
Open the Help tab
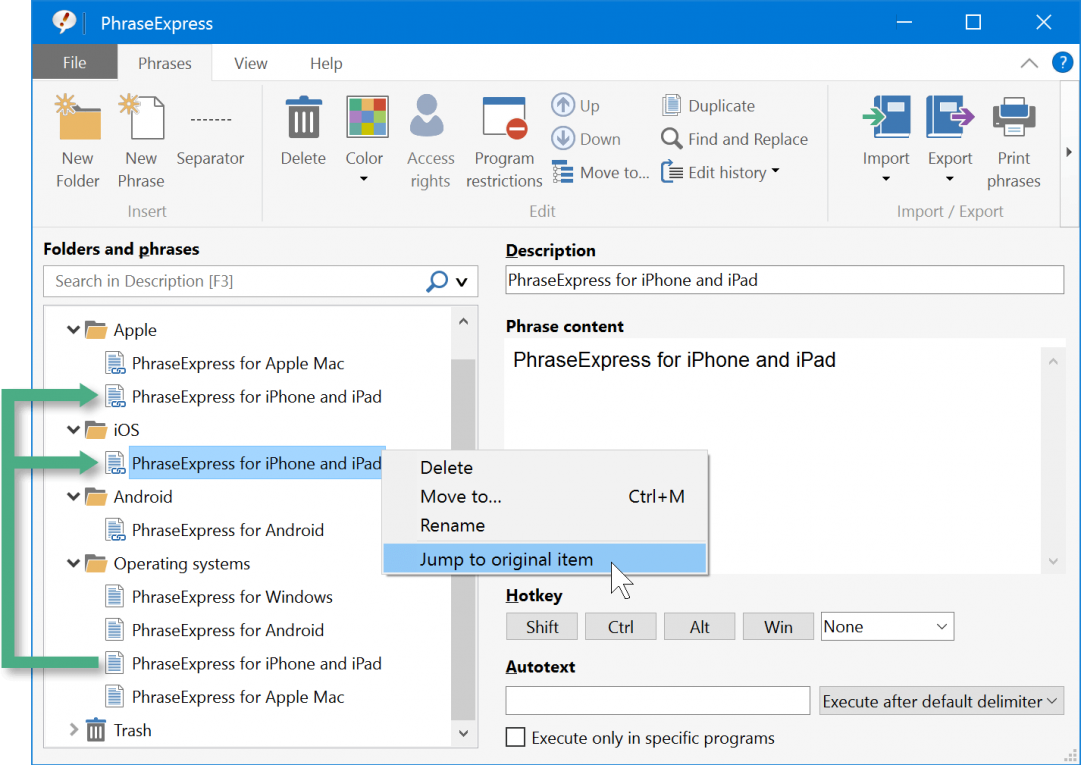(326, 63)
